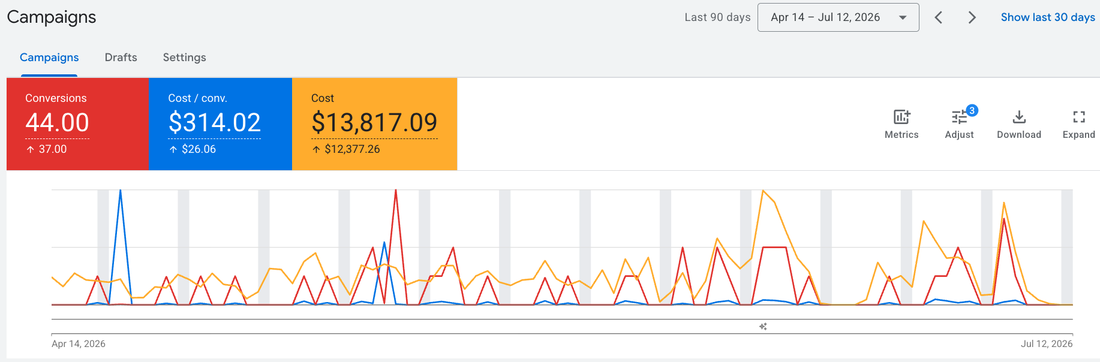
Task: Switch to the Campaigns tab
Action: pyautogui.click(x=49, y=58)
